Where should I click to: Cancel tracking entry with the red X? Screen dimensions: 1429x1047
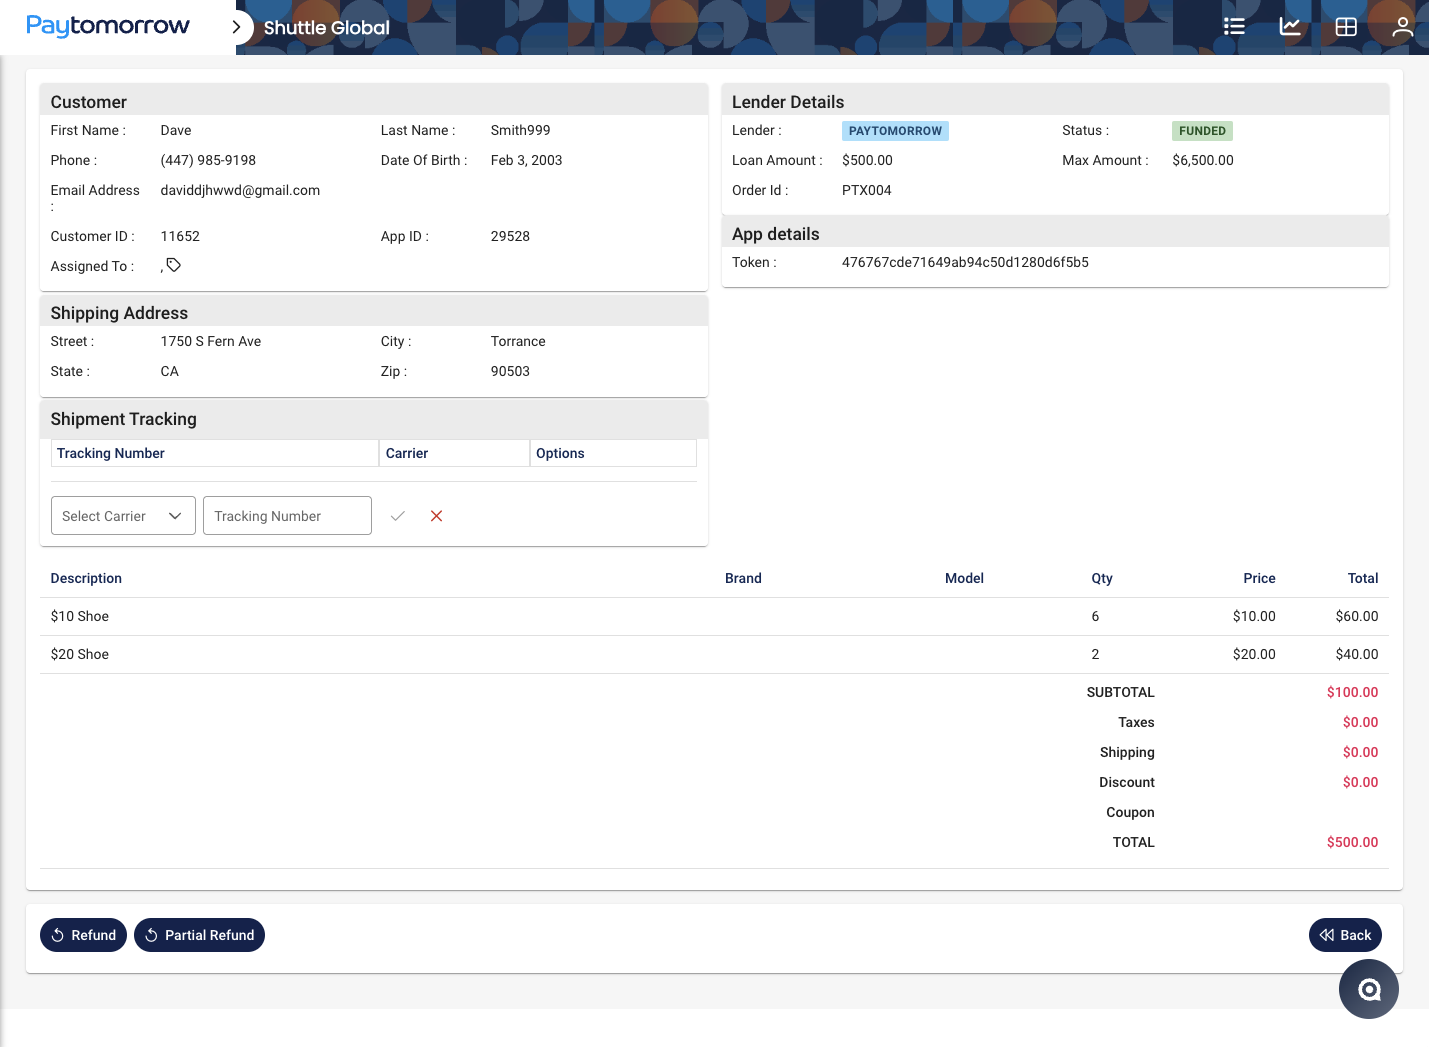436,516
